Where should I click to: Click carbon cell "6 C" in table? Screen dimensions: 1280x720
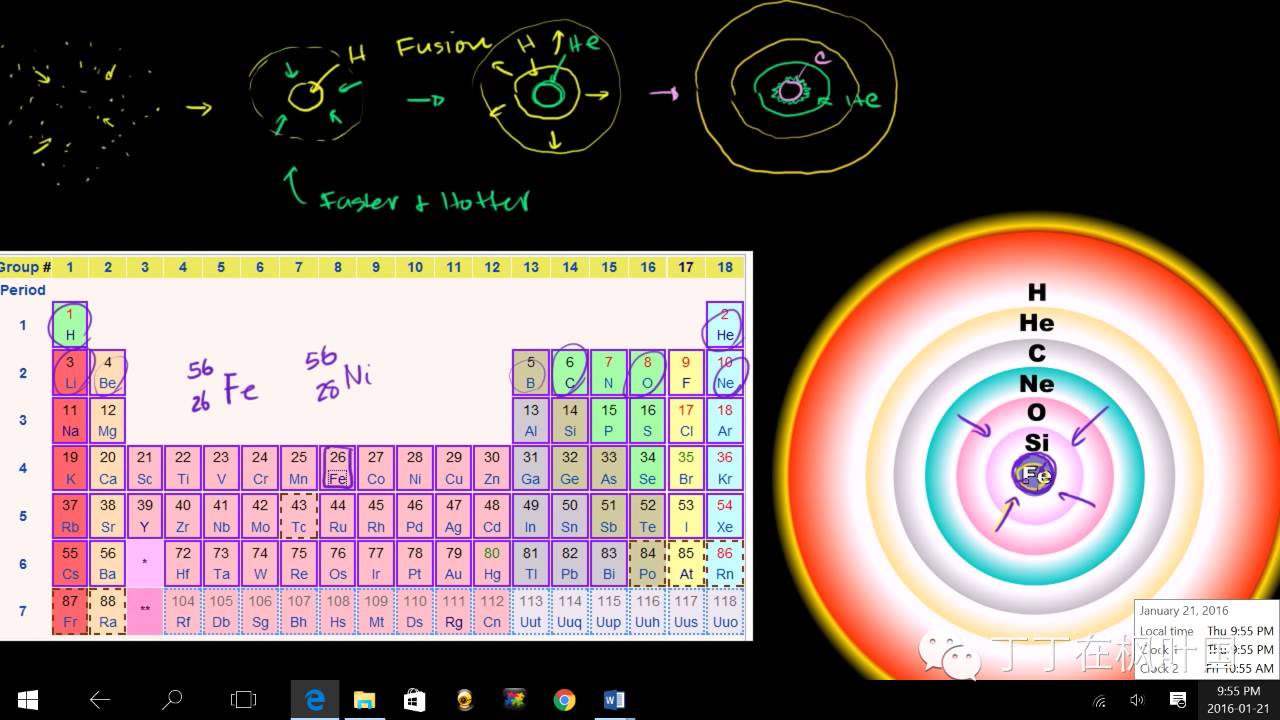click(x=570, y=373)
